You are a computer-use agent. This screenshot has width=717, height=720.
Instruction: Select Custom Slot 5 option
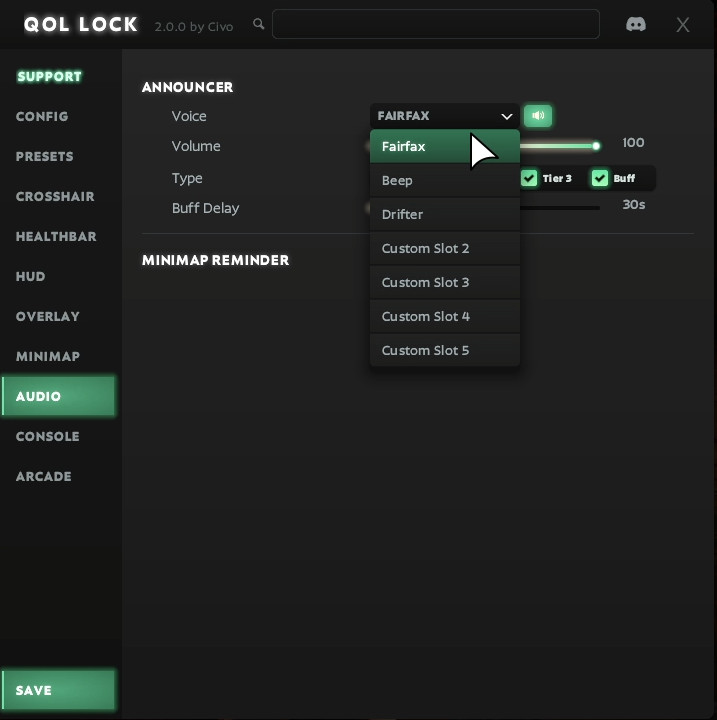(444, 350)
